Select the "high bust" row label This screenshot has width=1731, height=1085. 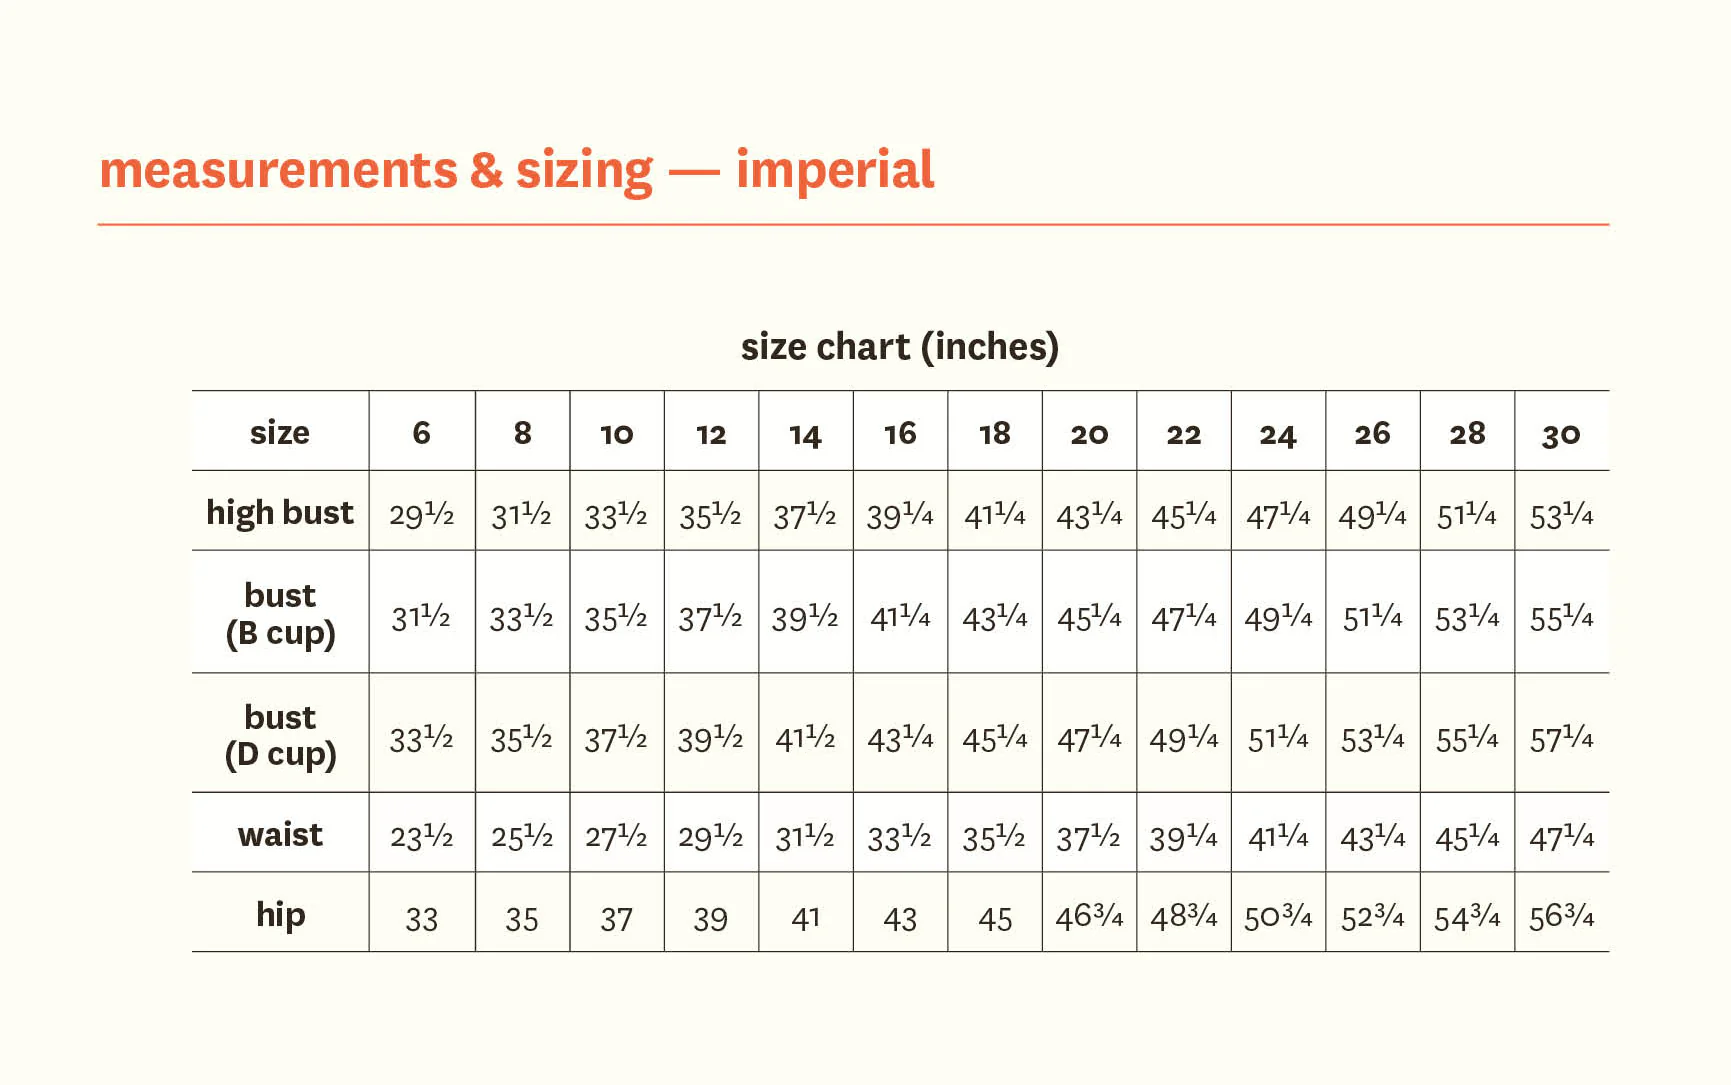tap(280, 513)
